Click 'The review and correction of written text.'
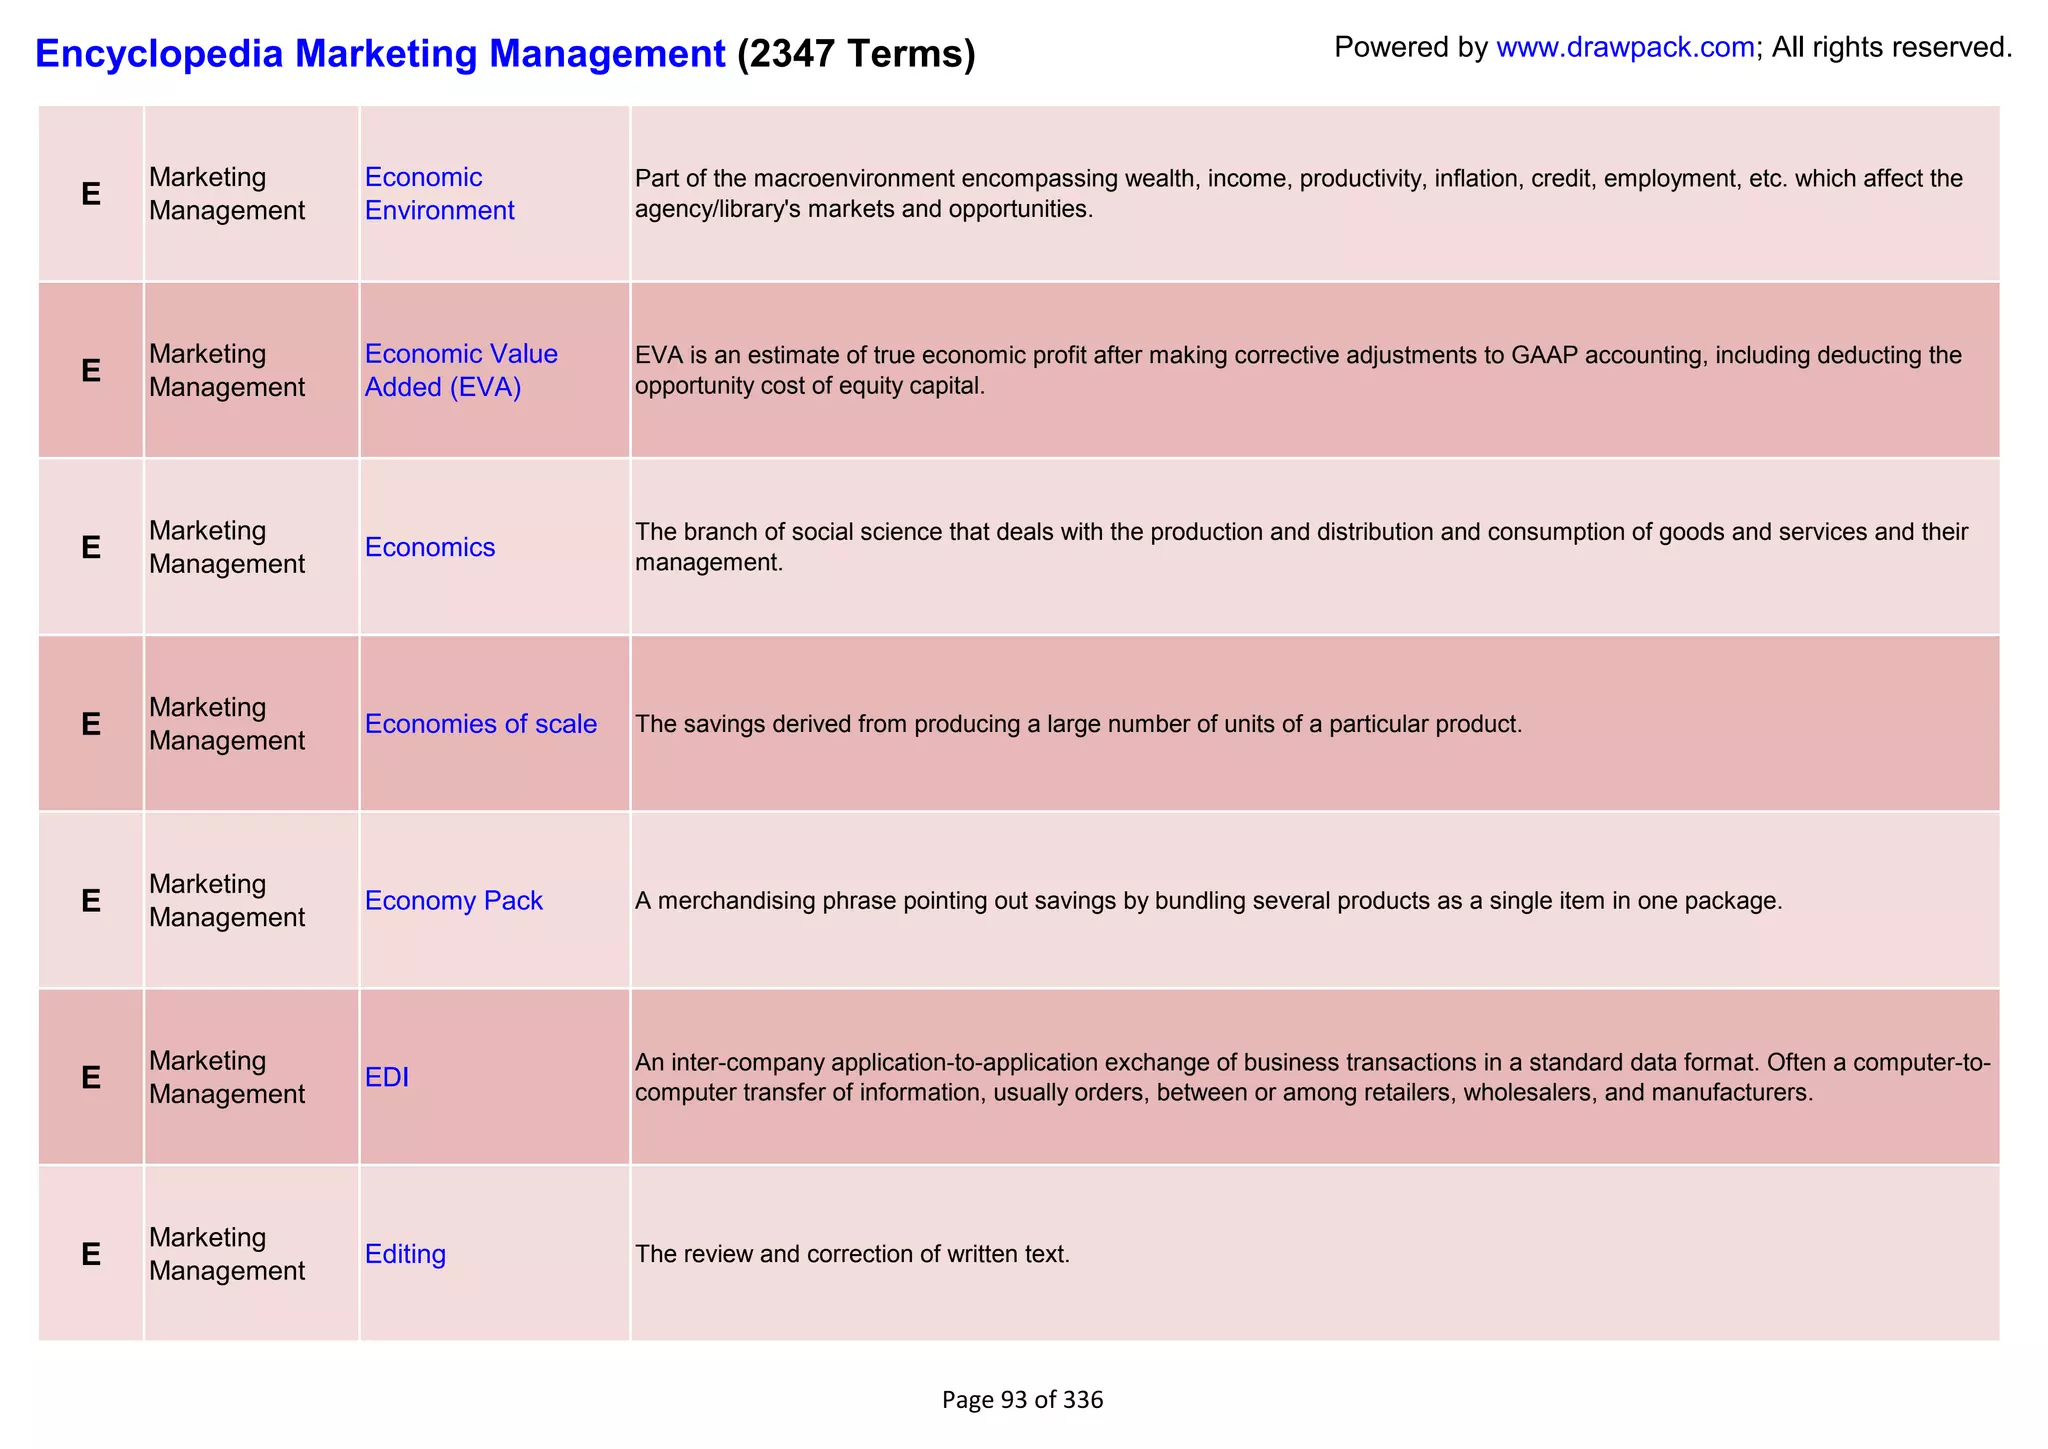The image size is (2048, 1449). (x=852, y=1254)
